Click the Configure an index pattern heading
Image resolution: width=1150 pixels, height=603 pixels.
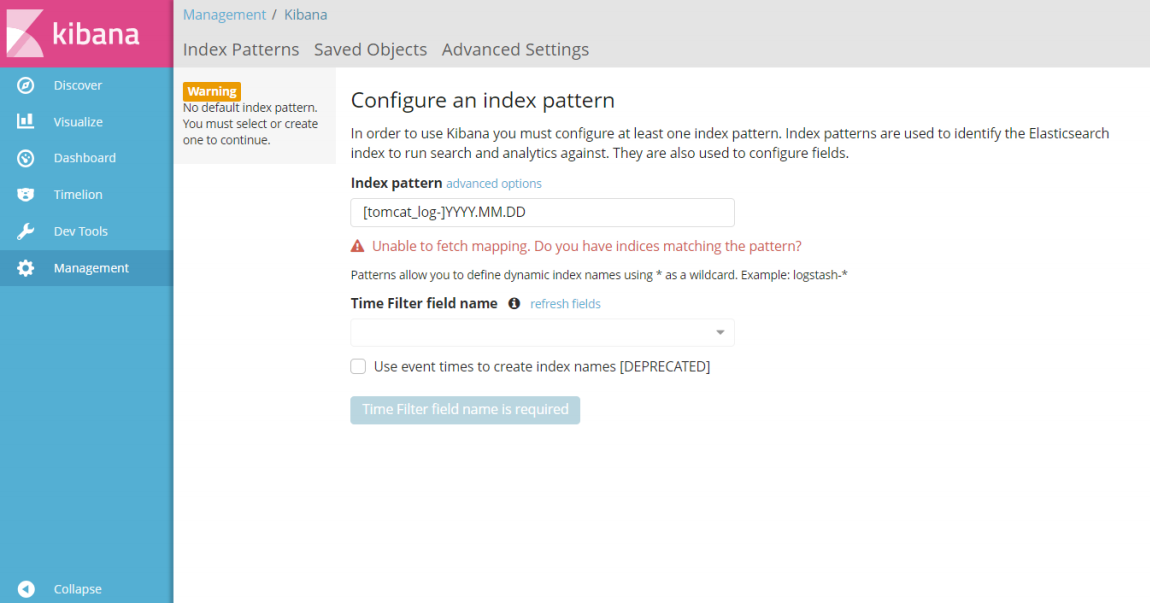[x=483, y=100]
